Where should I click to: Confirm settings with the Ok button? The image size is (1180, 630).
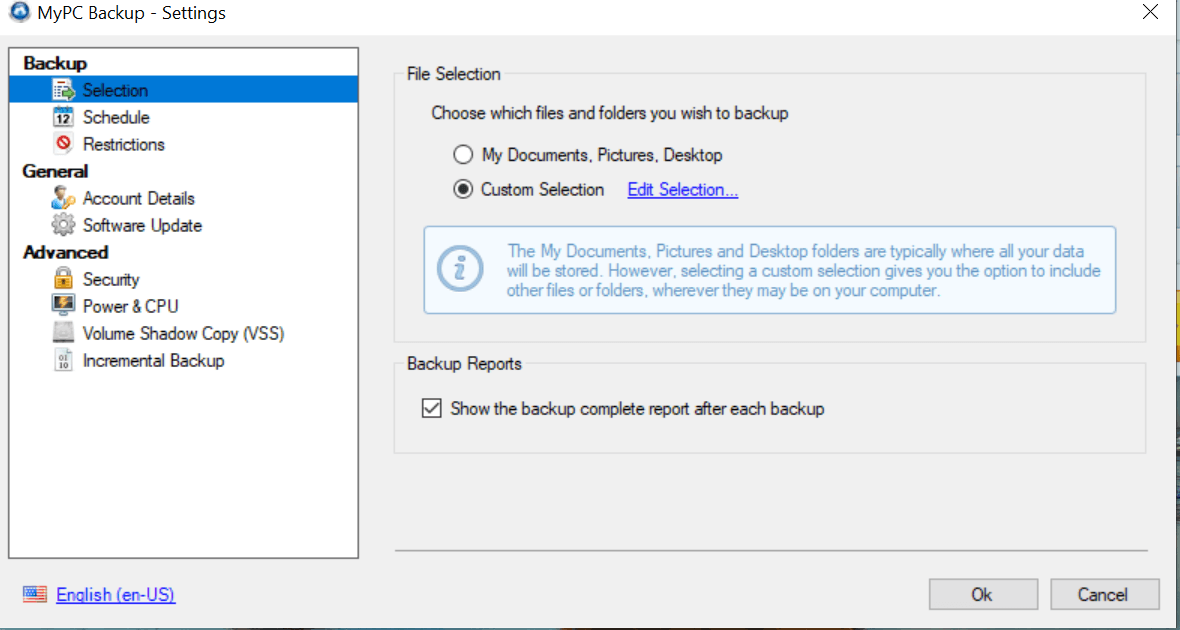click(982, 593)
